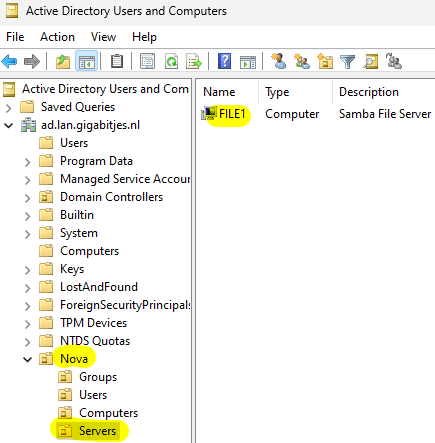
Task: Open the Action menu
Action: click(x=57, y=37)
